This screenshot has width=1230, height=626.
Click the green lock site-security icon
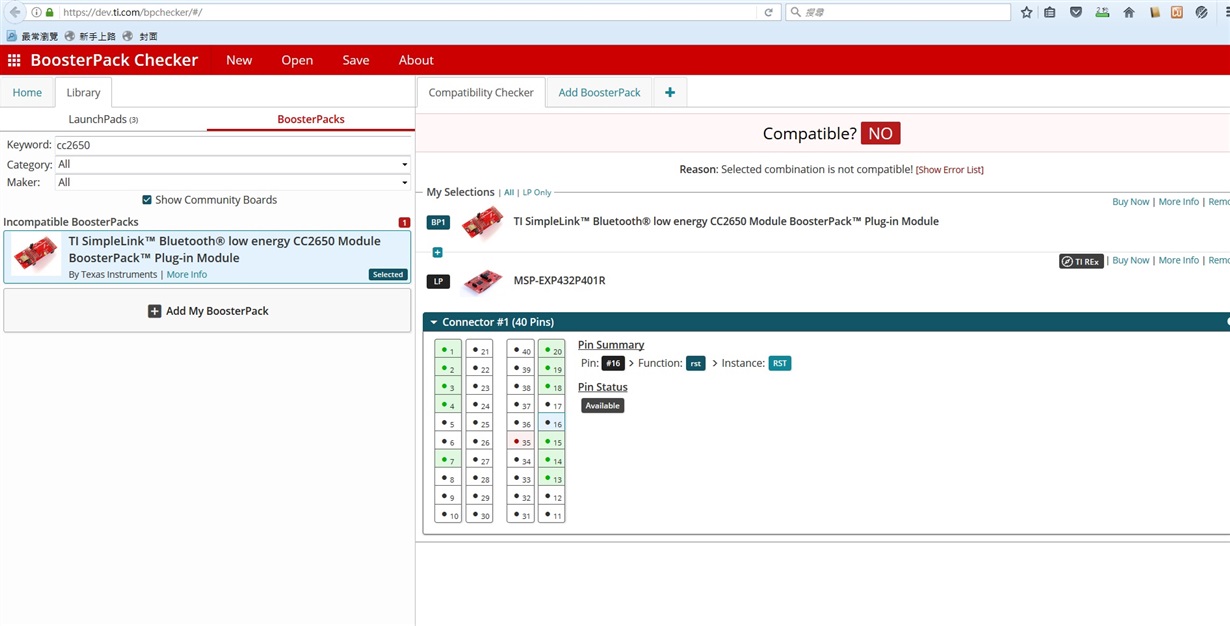click(49, 12)
